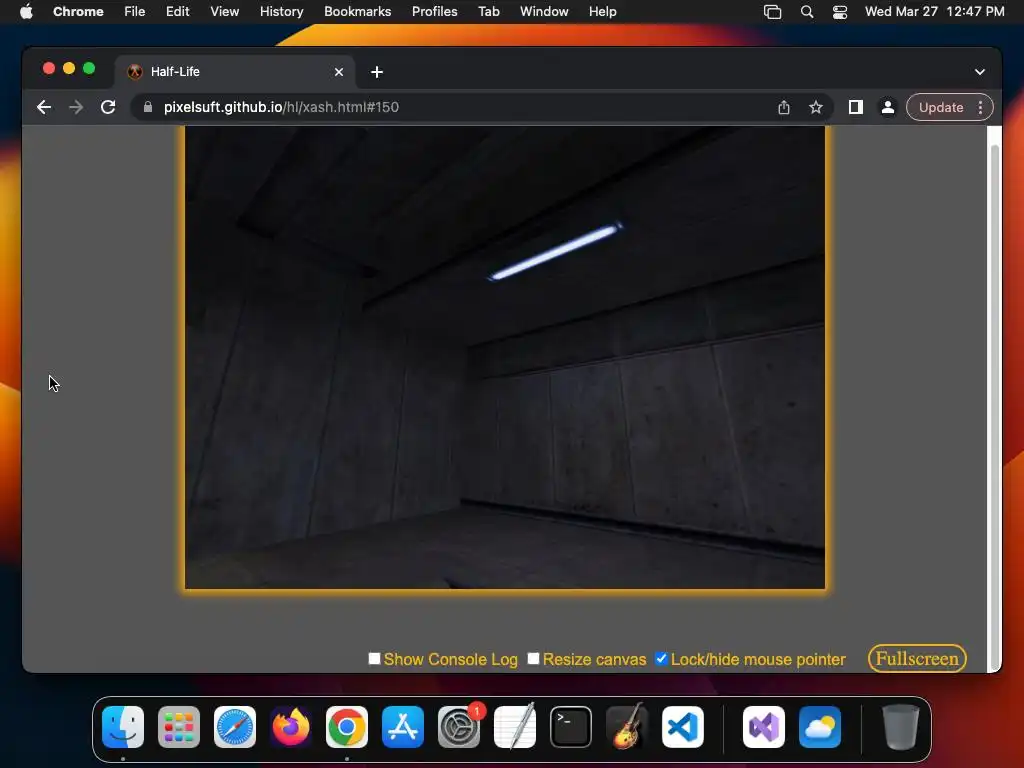Expand the tab search chevron
This screenshot has height=768, width=1024.
[x=980, y=72]
